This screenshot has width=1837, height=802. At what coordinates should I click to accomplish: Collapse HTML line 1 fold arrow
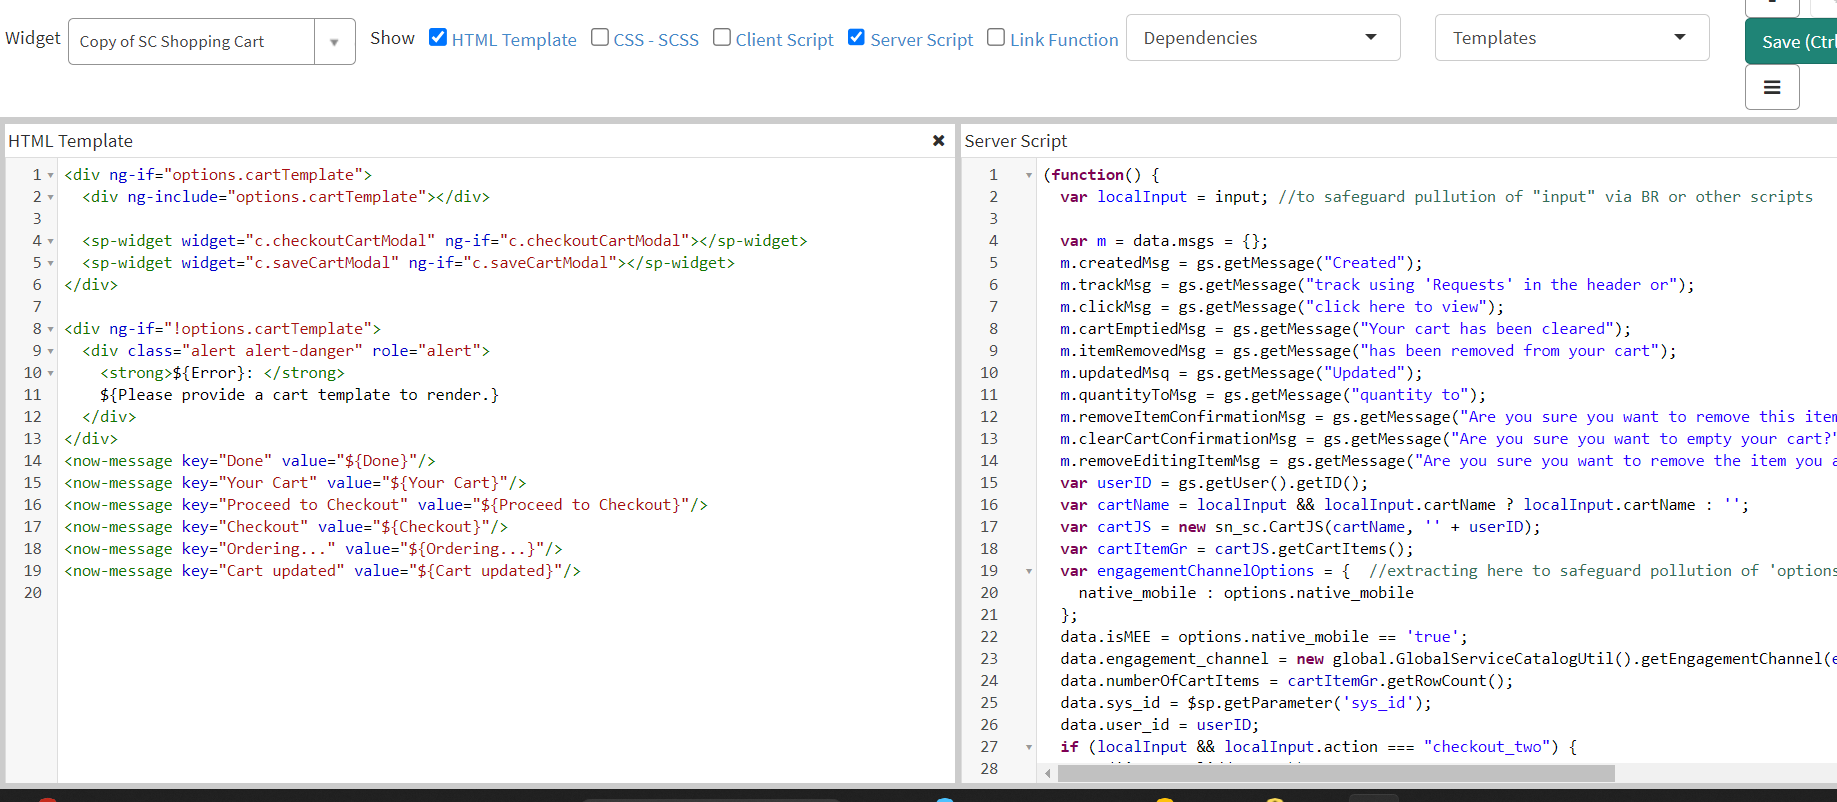50,175
